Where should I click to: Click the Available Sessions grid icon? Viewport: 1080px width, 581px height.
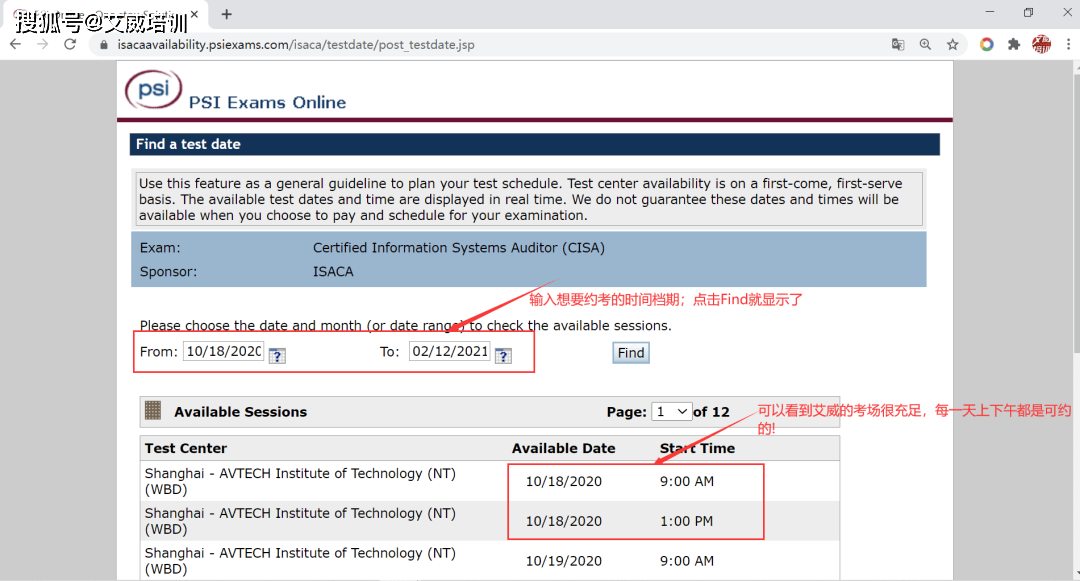click(x=153, y=410)
